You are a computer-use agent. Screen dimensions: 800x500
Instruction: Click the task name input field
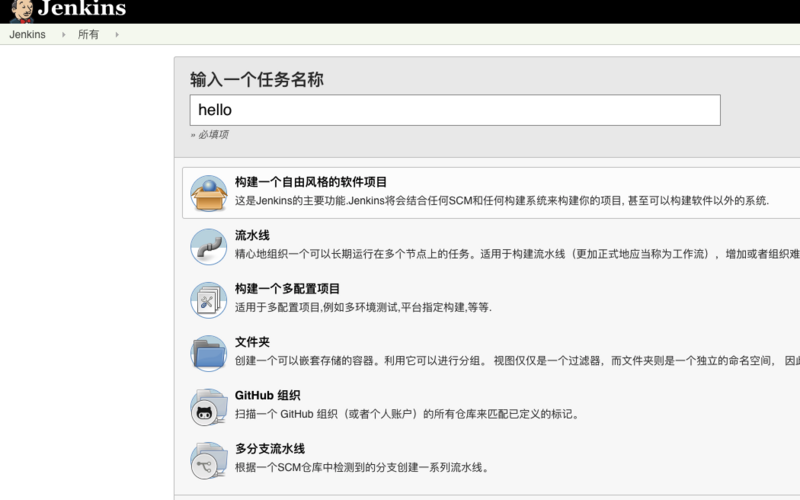click(455, 110)
